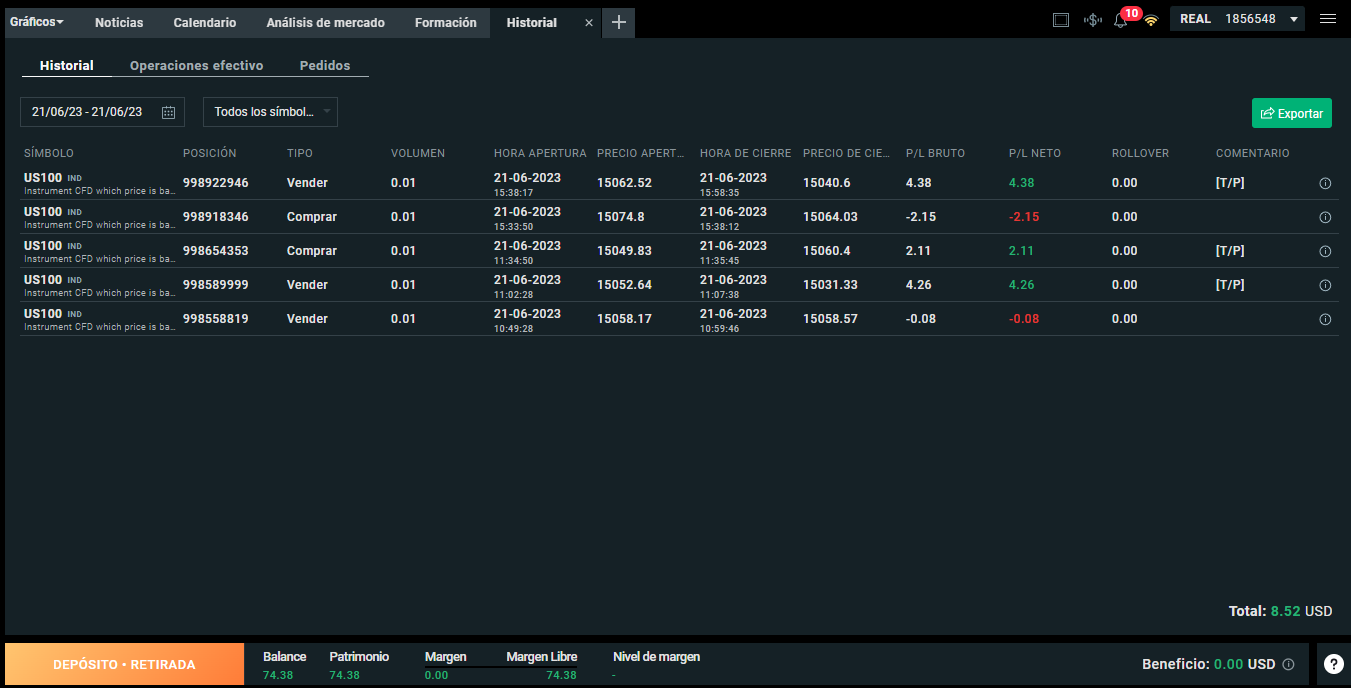The width and height of the screenshot is (1351, 688).
Task: Show info for position 998558819
Action: tap(1325, 320)
